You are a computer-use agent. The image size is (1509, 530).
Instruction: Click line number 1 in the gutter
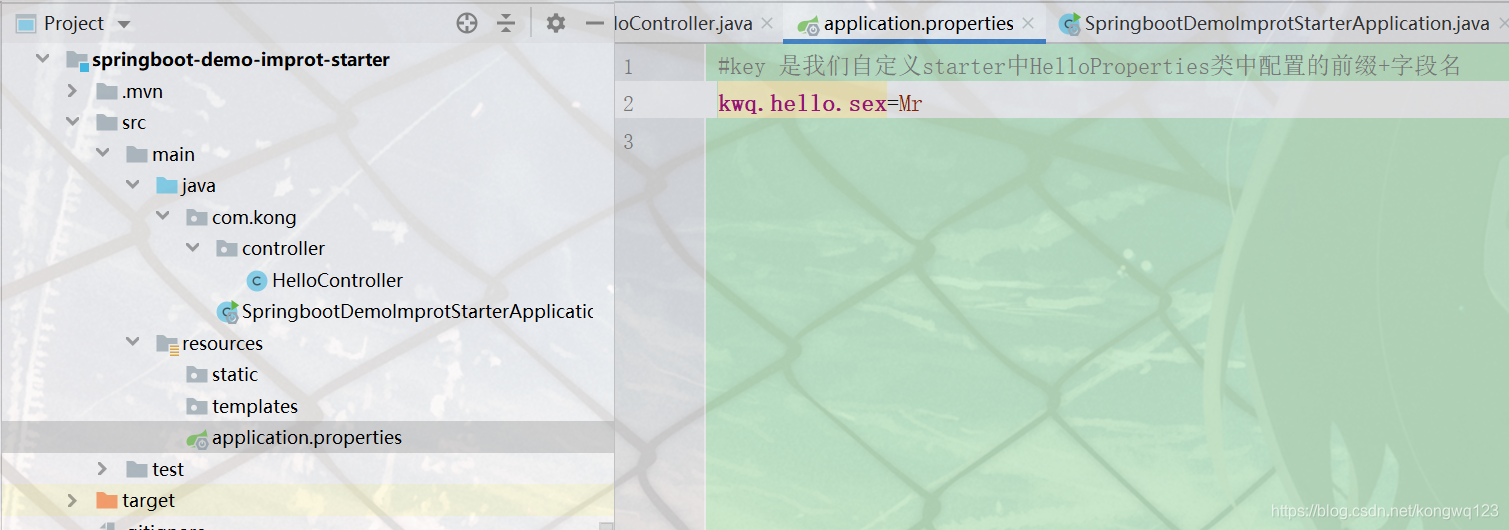(x=628, y=67)
